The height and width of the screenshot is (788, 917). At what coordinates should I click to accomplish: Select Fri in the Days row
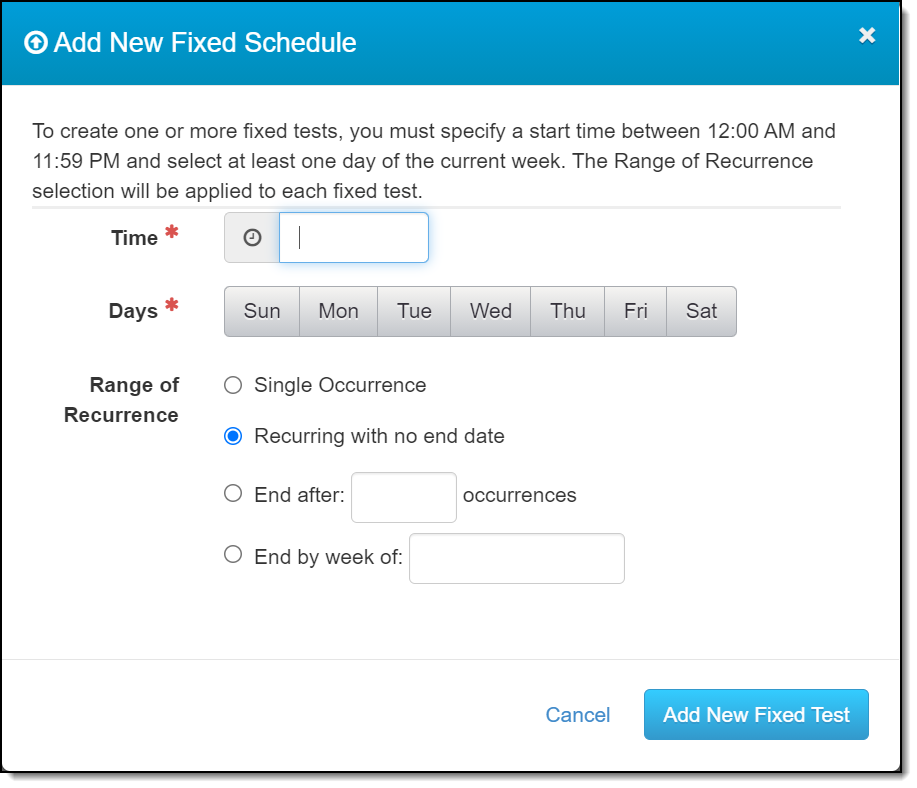[635, 311]
